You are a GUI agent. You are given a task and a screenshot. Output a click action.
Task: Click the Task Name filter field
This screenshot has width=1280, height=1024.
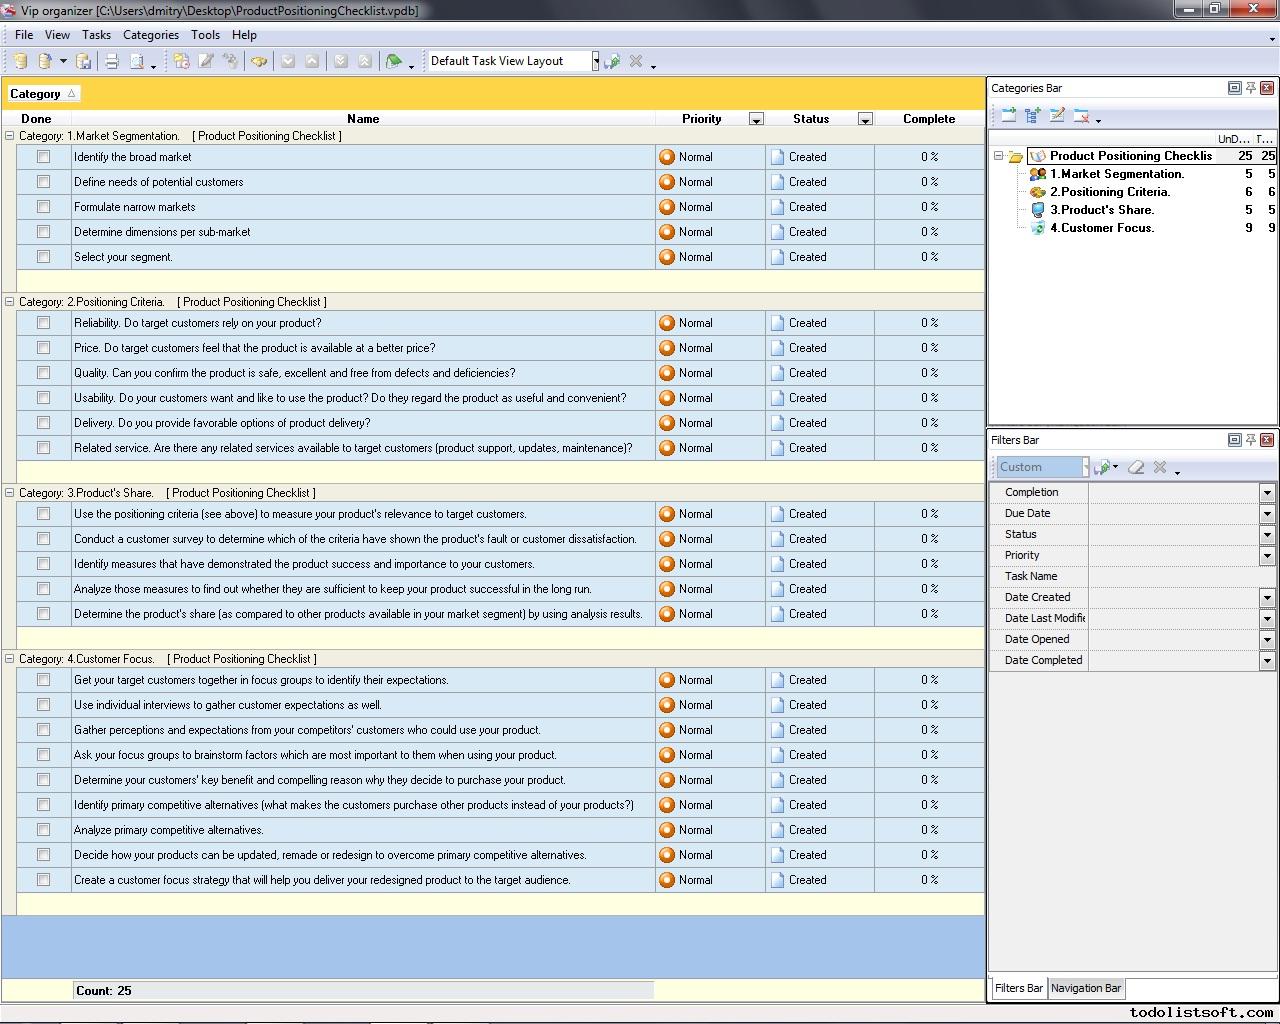click(x=1180, y=576)
